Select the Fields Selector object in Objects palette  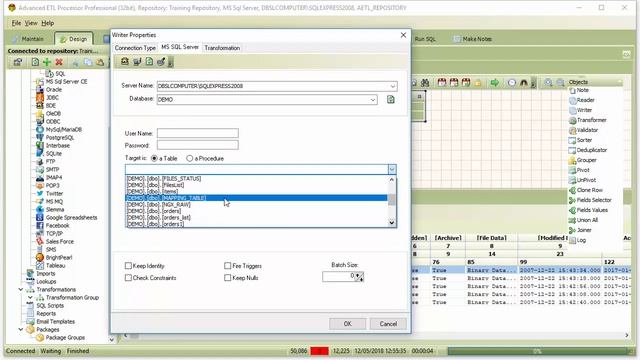point(590,200)
